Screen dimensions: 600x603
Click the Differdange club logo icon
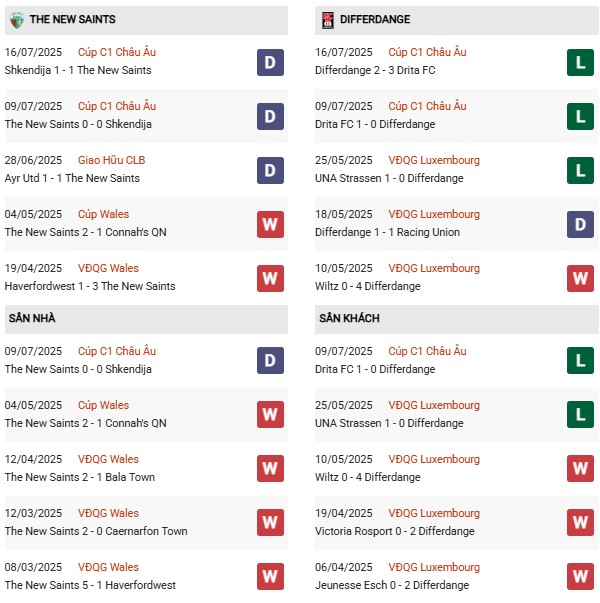click(x=326, y=19)
